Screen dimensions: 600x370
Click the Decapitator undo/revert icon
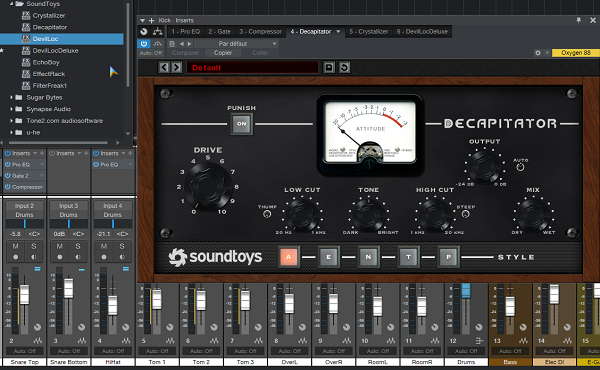click(x=344, y=68)
